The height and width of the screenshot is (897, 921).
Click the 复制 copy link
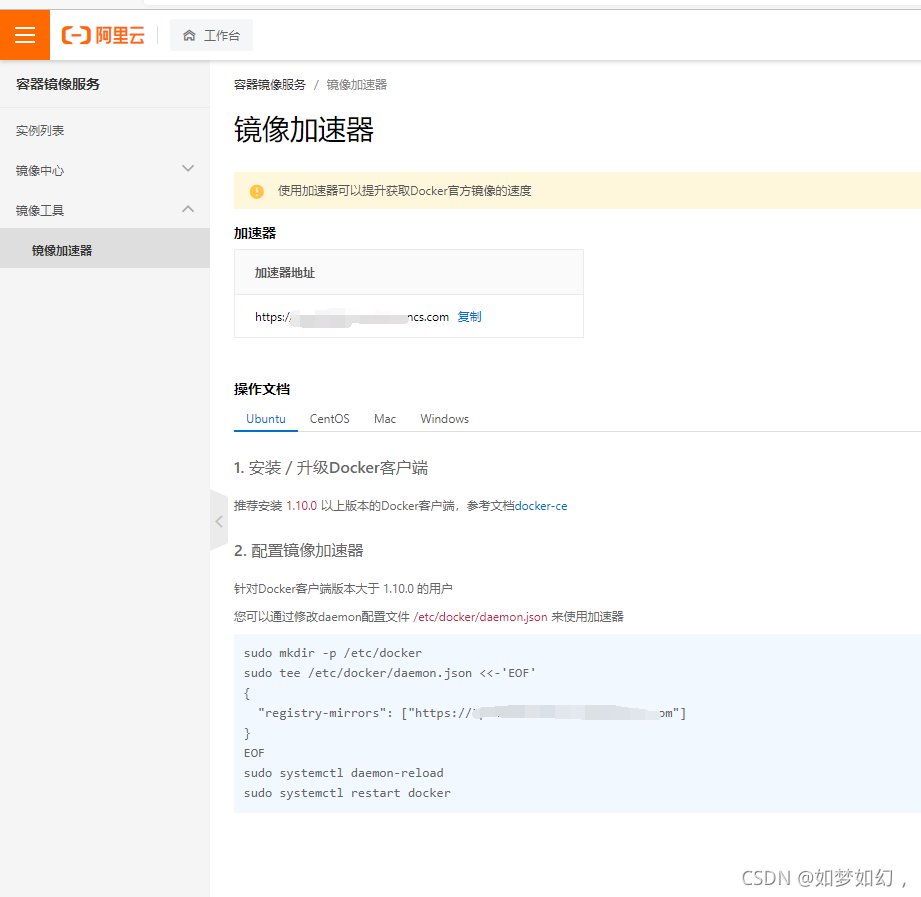tap(469, 316)
